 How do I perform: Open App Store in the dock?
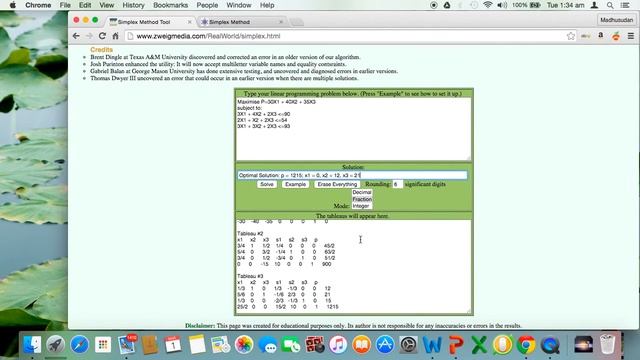tap(385, 344)
